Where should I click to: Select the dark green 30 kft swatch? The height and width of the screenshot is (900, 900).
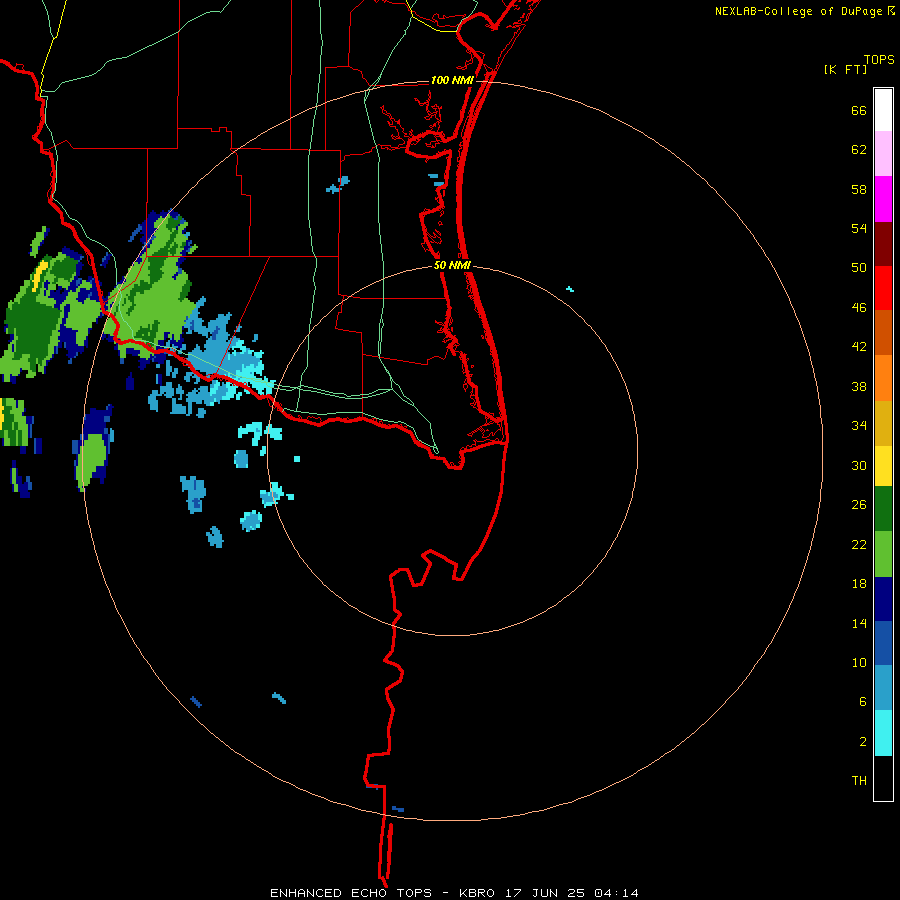coord(883,509)
